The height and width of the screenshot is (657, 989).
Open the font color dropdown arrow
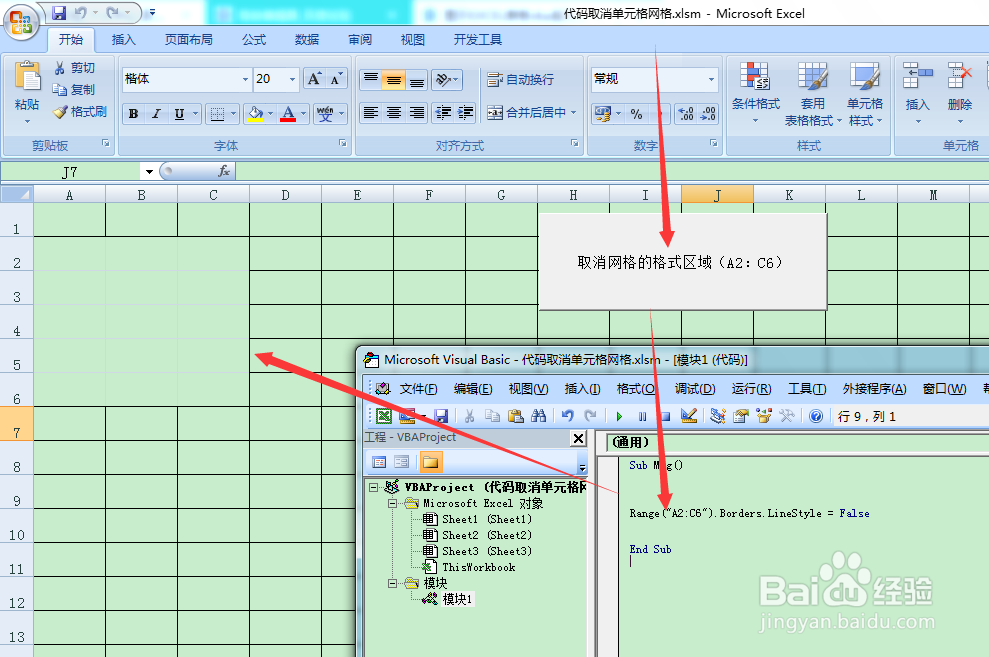click(303, 113)
